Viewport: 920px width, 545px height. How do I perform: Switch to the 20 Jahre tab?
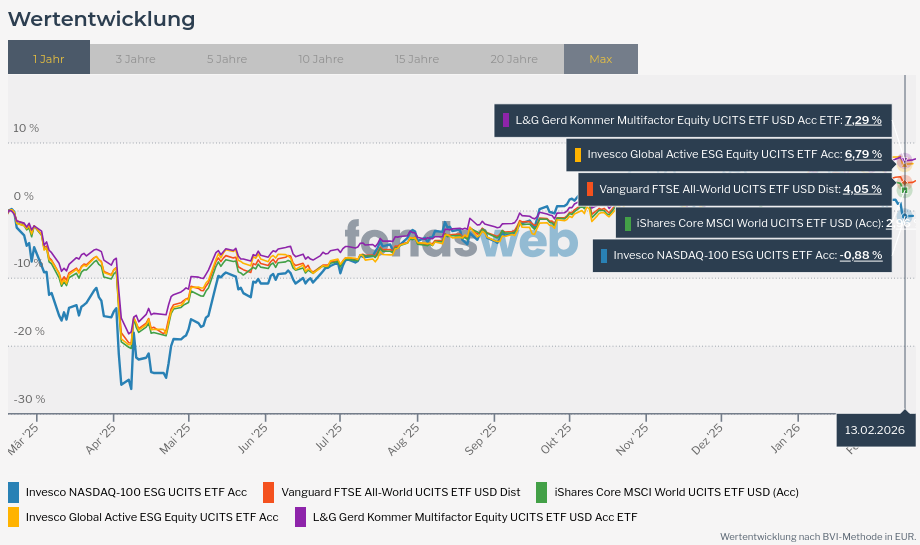pos(514,59)
